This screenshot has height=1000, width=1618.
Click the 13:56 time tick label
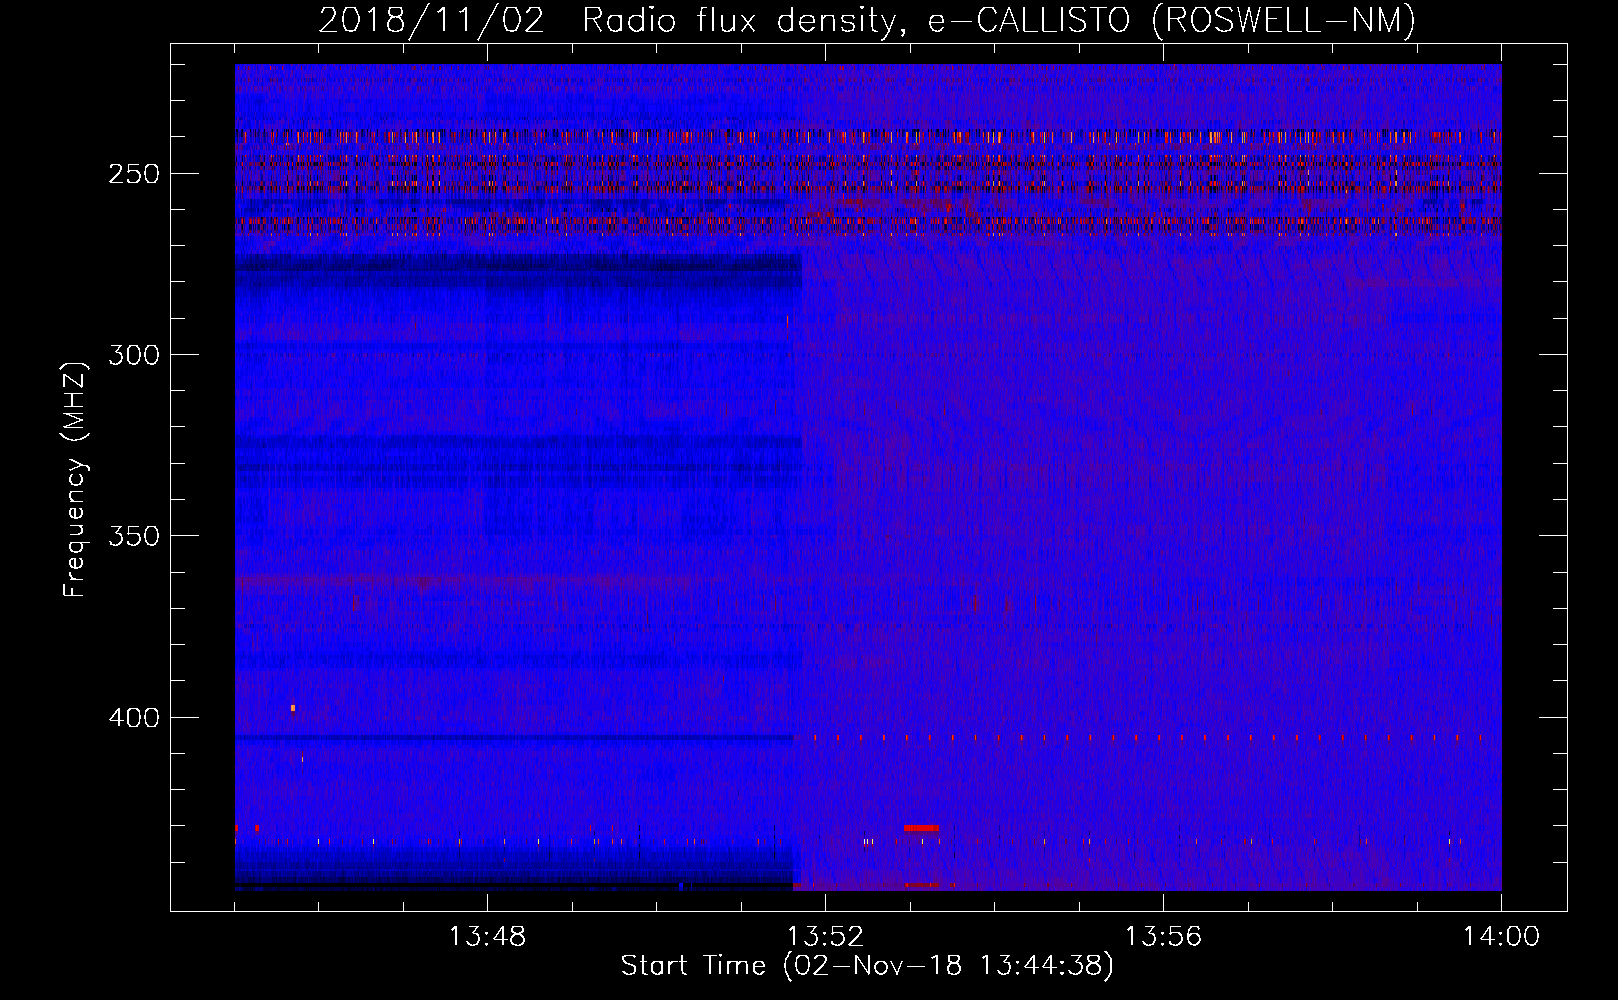click(x=1163, y=937)
